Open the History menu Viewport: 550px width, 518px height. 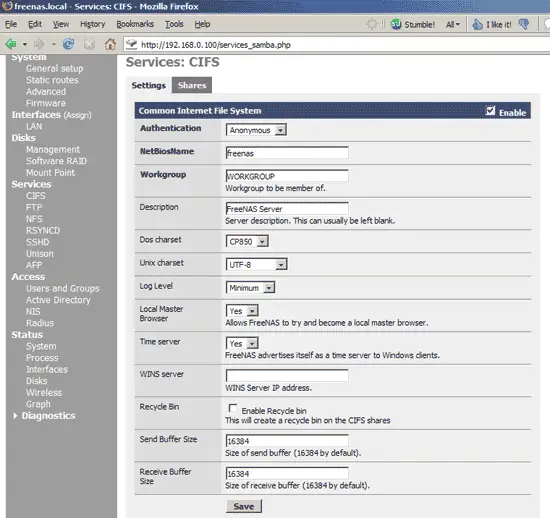click(x=93, y=24)
